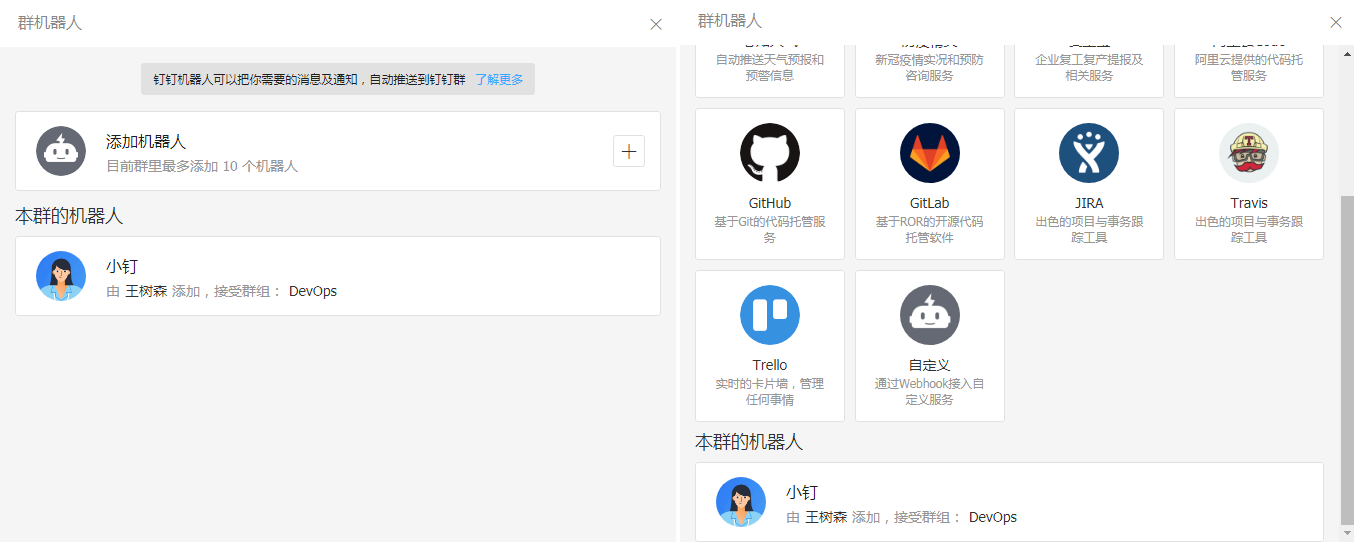Viewport: 1358px width, 544px height.
Task: Click 王树森 name in right panel robot row
Action: [826, 517]
